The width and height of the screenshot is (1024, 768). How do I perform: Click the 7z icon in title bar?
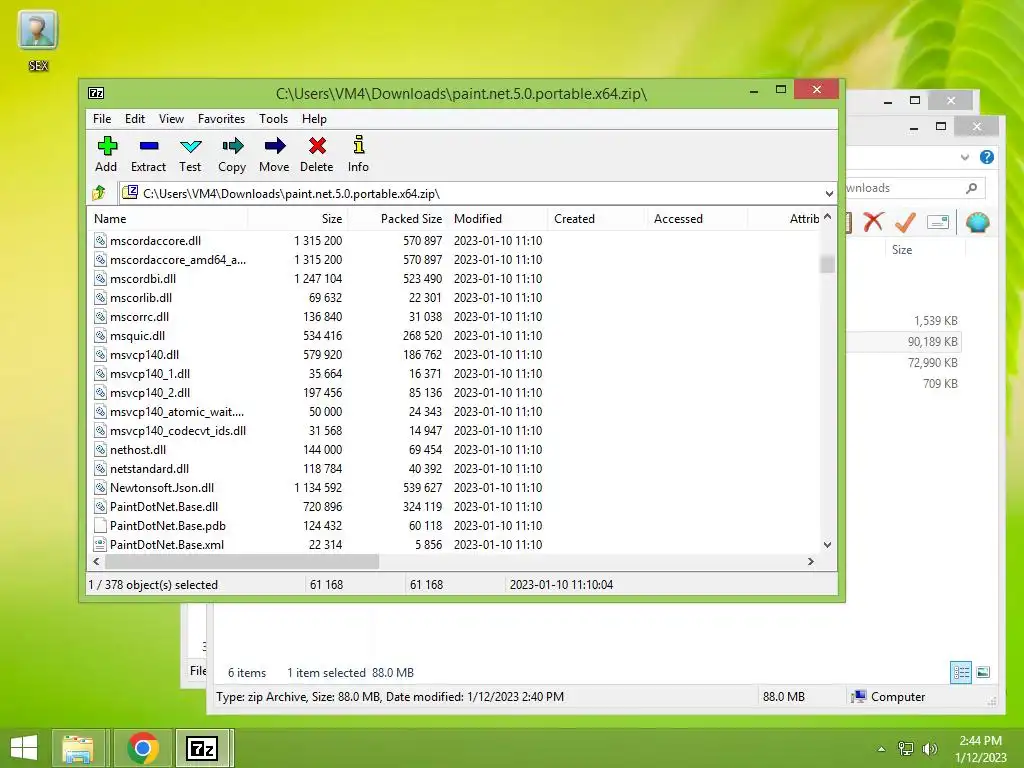click(x=96, y=93)
